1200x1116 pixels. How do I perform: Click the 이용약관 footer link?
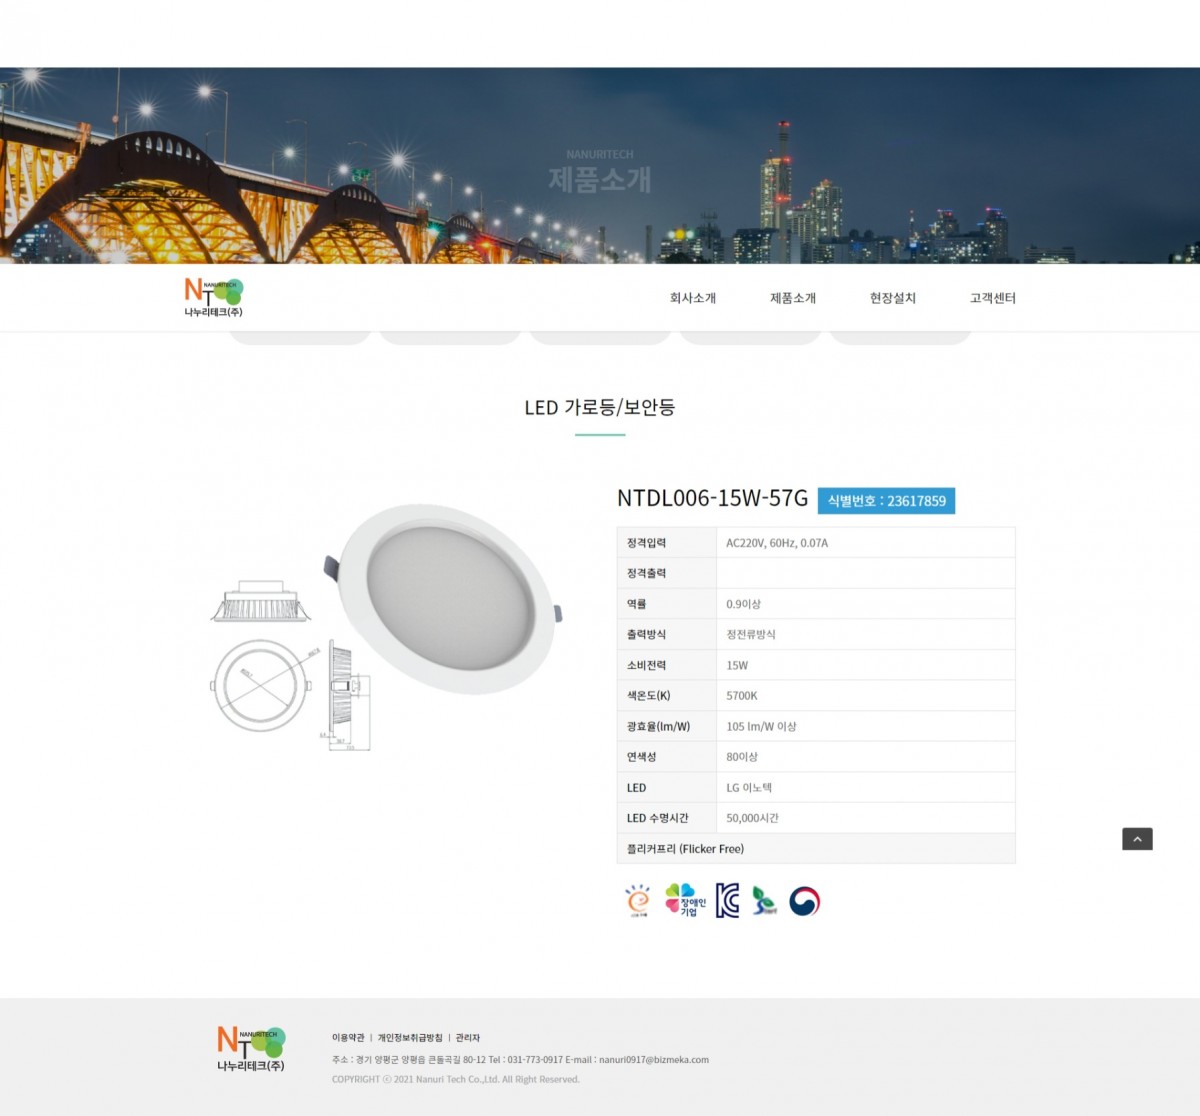coord(348,1038)
